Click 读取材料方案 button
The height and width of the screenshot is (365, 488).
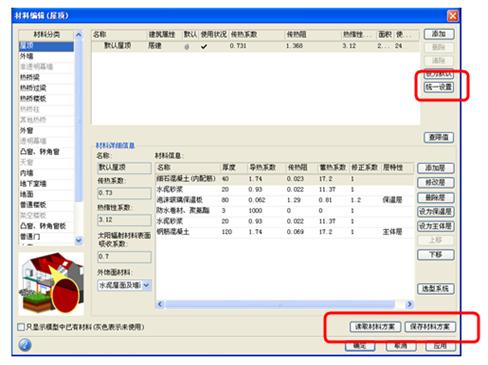(x=375, y=327)
